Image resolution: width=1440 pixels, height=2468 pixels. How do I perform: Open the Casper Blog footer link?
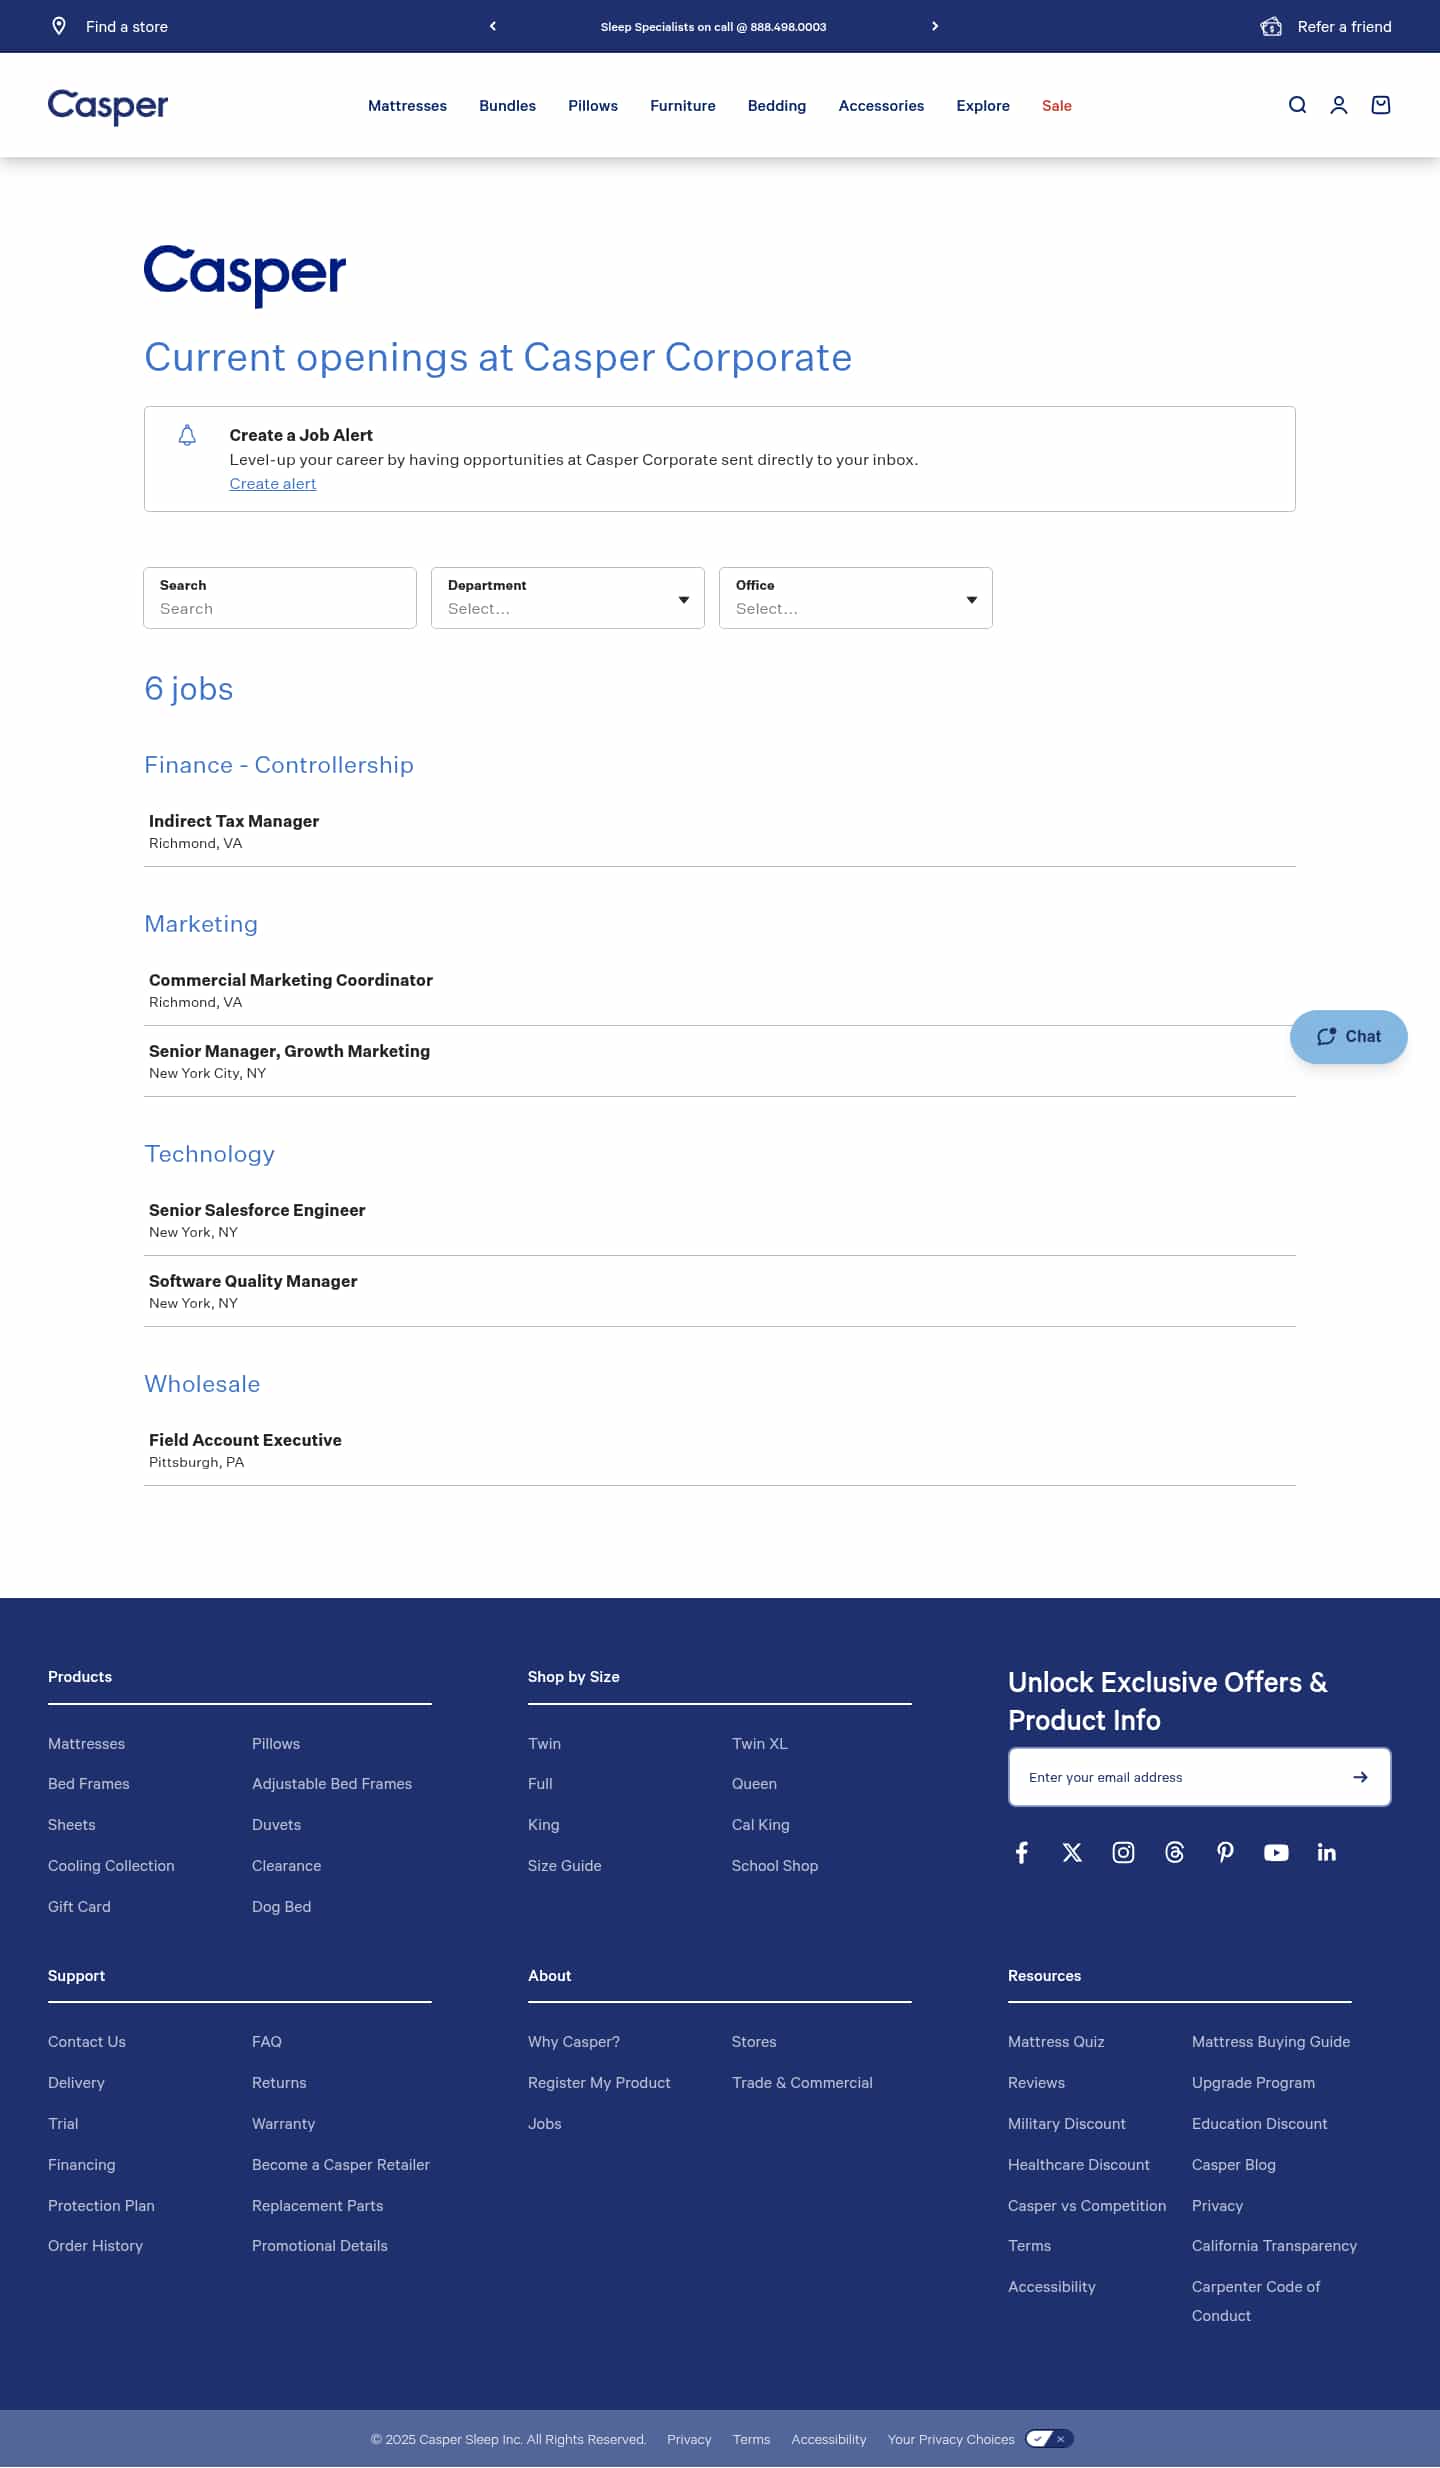pyautogui.click(x=1233, y=2165)
